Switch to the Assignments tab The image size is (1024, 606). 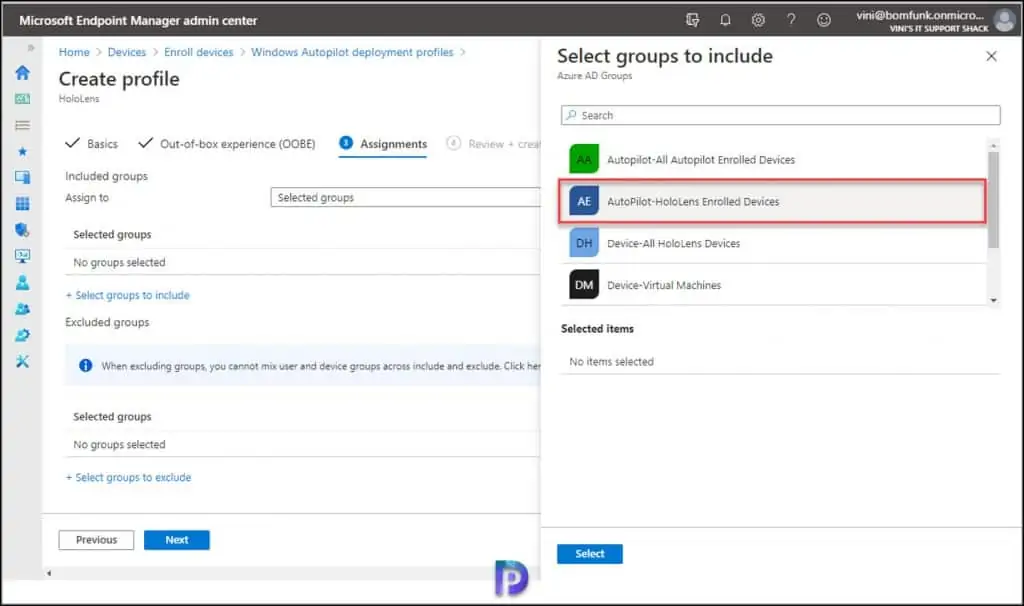click(383, 144)
